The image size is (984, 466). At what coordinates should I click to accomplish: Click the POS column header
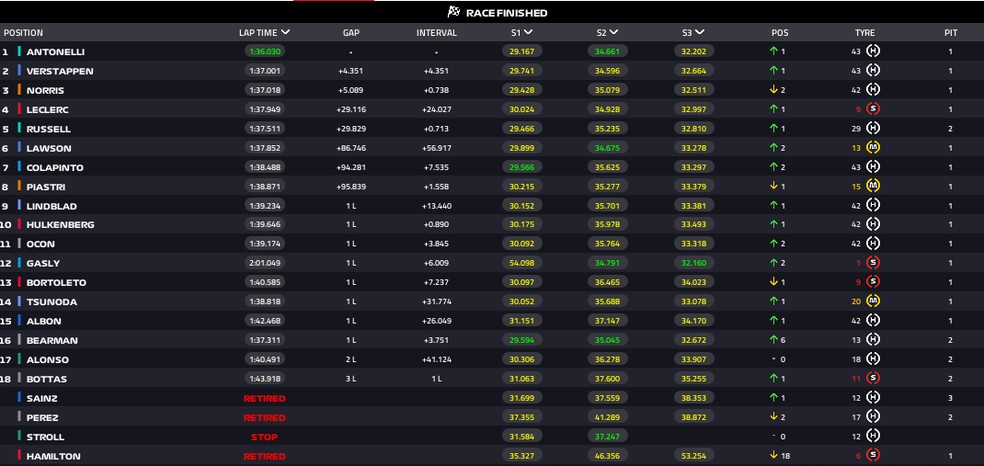(779, 33)
